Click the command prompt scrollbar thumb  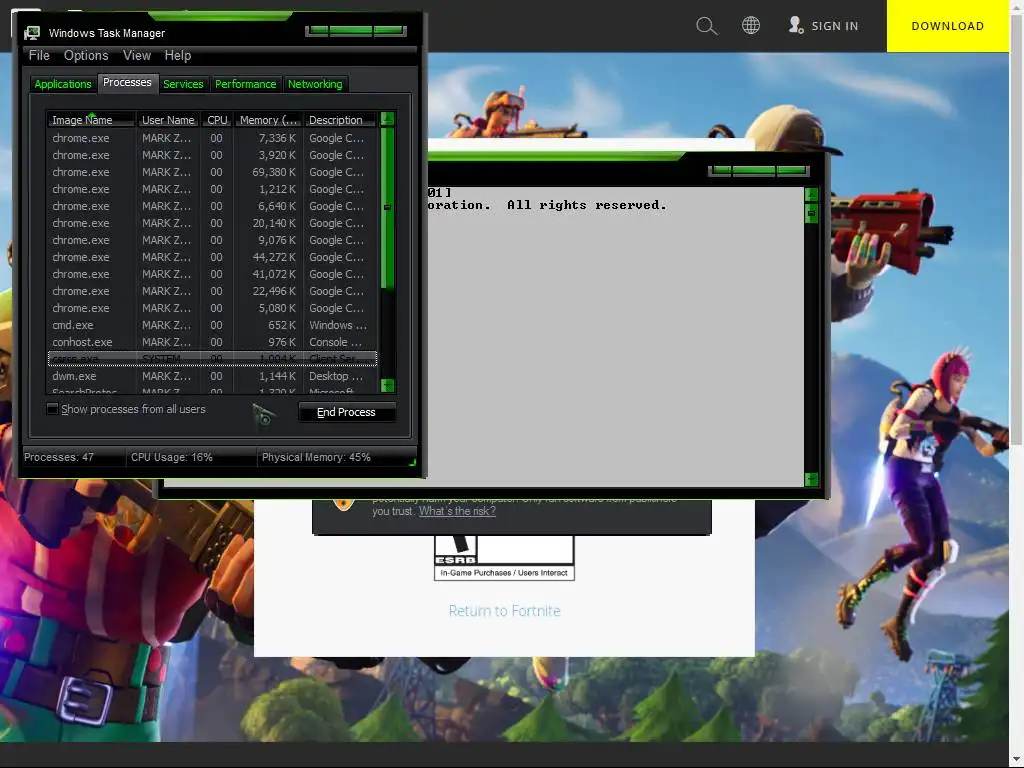811,213
